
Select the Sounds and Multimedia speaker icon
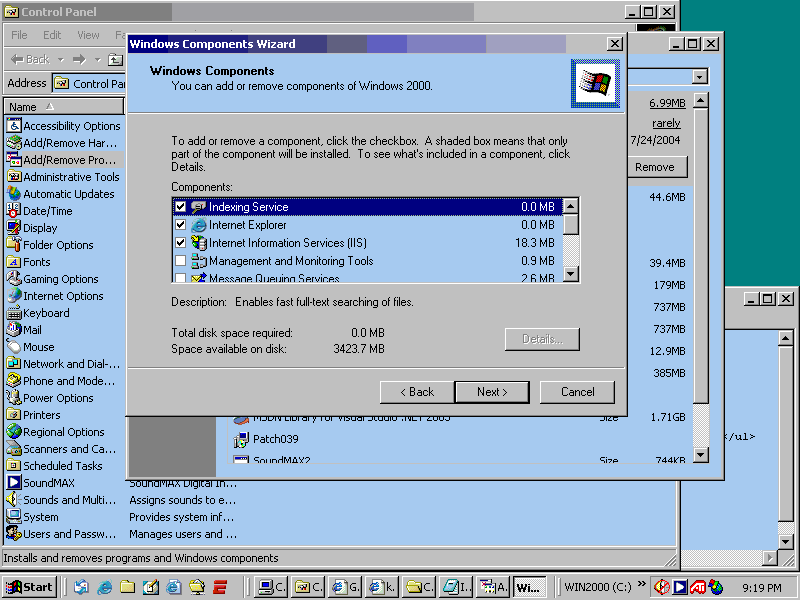(14, 499)
